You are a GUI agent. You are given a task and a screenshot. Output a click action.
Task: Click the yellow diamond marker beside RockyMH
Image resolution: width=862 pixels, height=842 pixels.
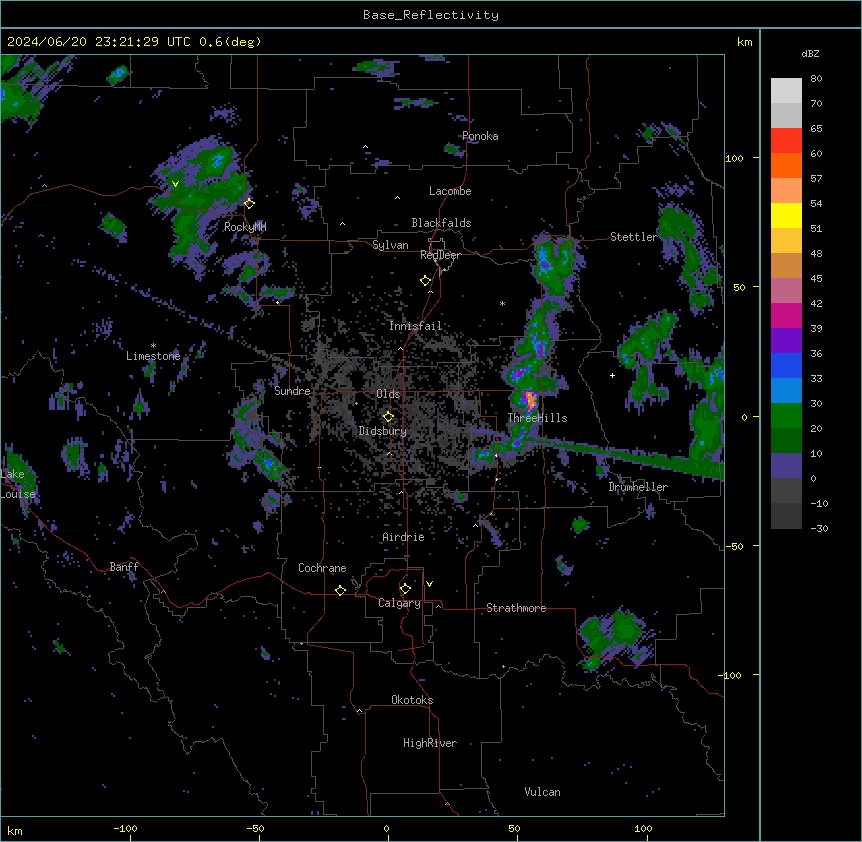(249, 203)
